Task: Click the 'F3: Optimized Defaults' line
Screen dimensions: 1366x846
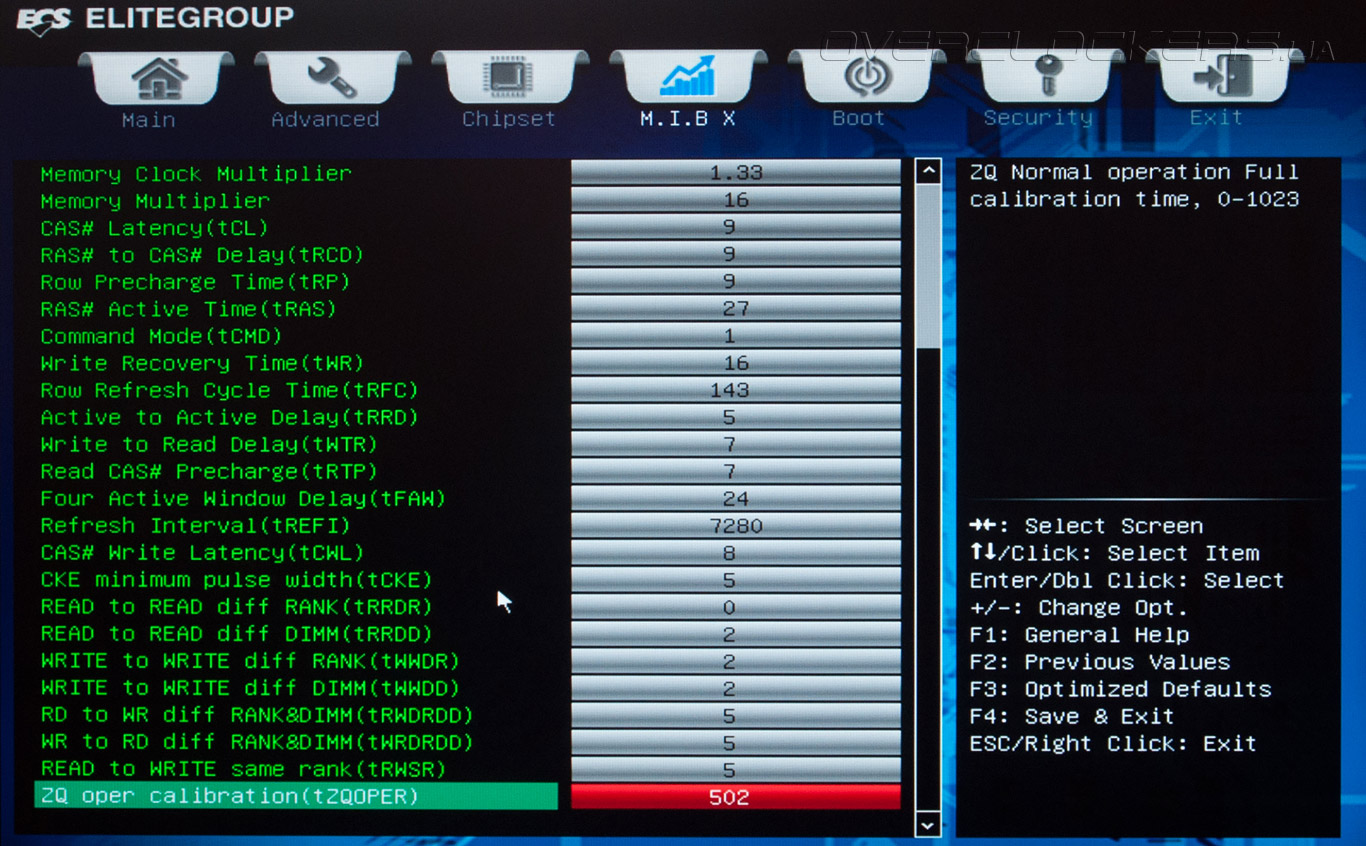Action: 1120,689
